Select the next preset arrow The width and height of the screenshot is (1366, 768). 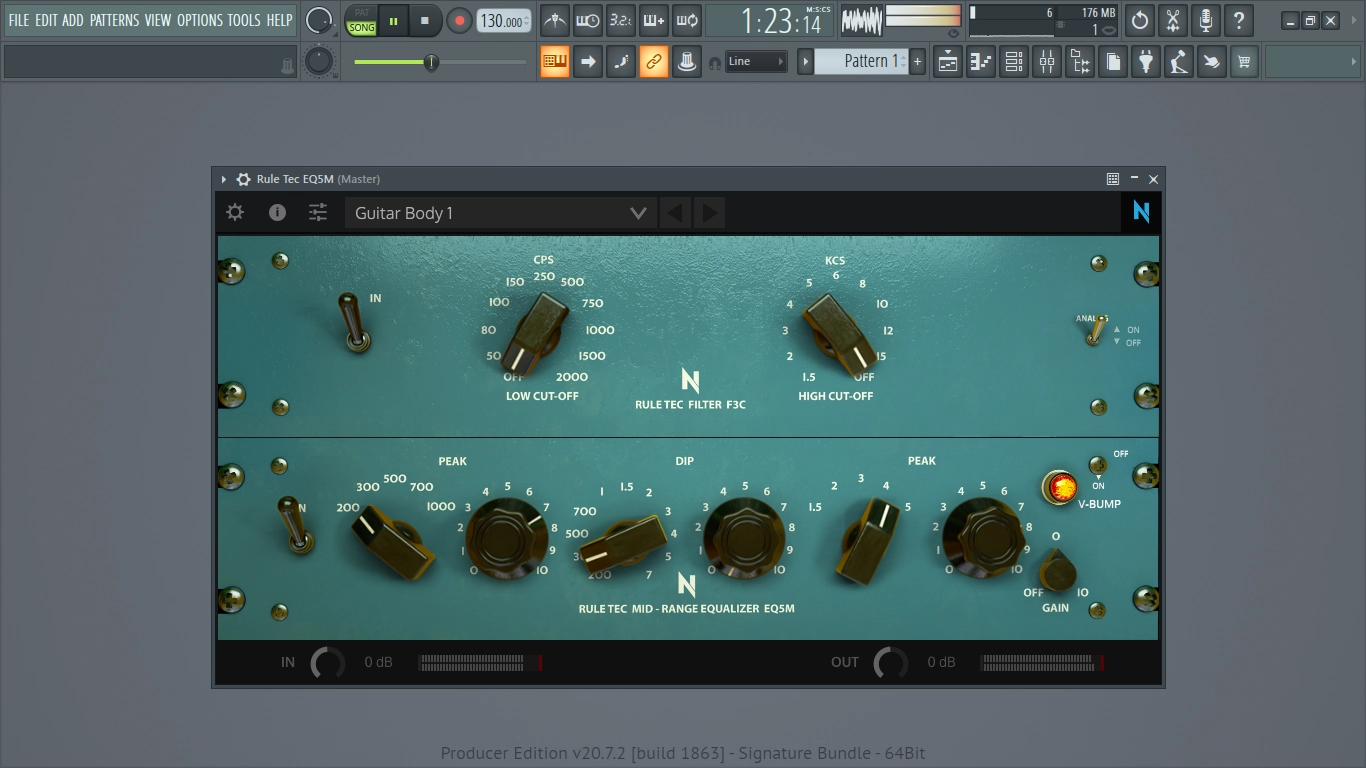pos(709,213)
